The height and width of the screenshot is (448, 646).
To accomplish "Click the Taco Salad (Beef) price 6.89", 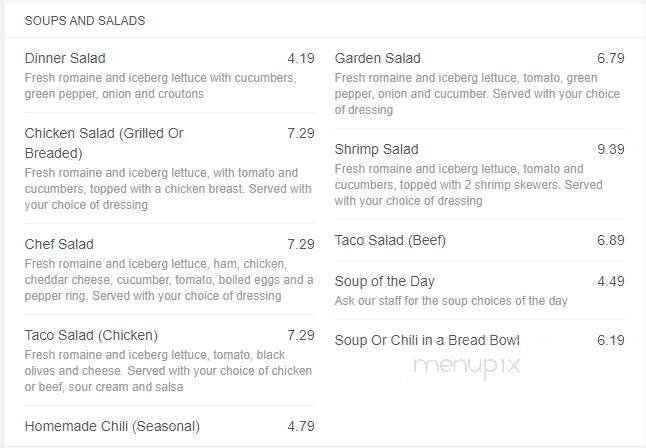I will [610, 240].
